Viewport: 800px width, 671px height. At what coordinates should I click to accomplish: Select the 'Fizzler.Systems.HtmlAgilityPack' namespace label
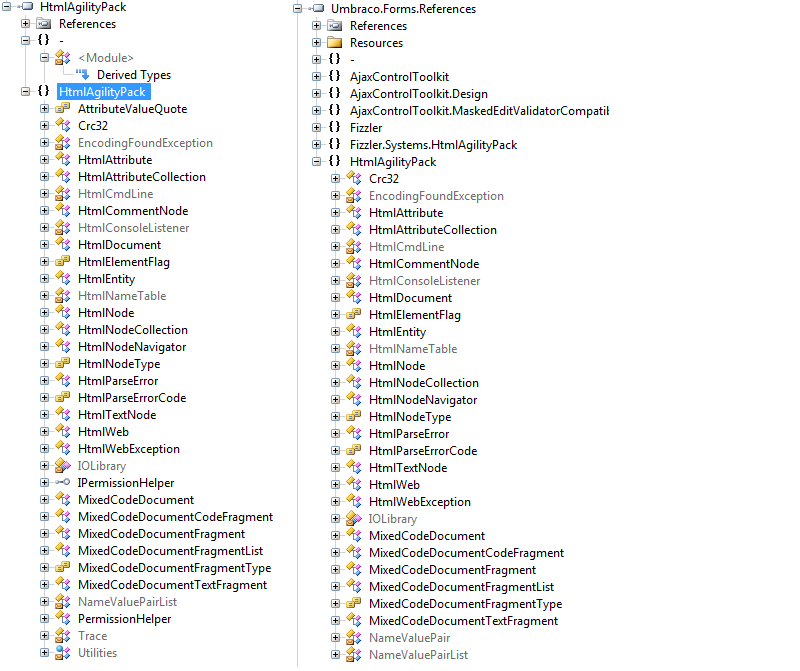[434, 145]
